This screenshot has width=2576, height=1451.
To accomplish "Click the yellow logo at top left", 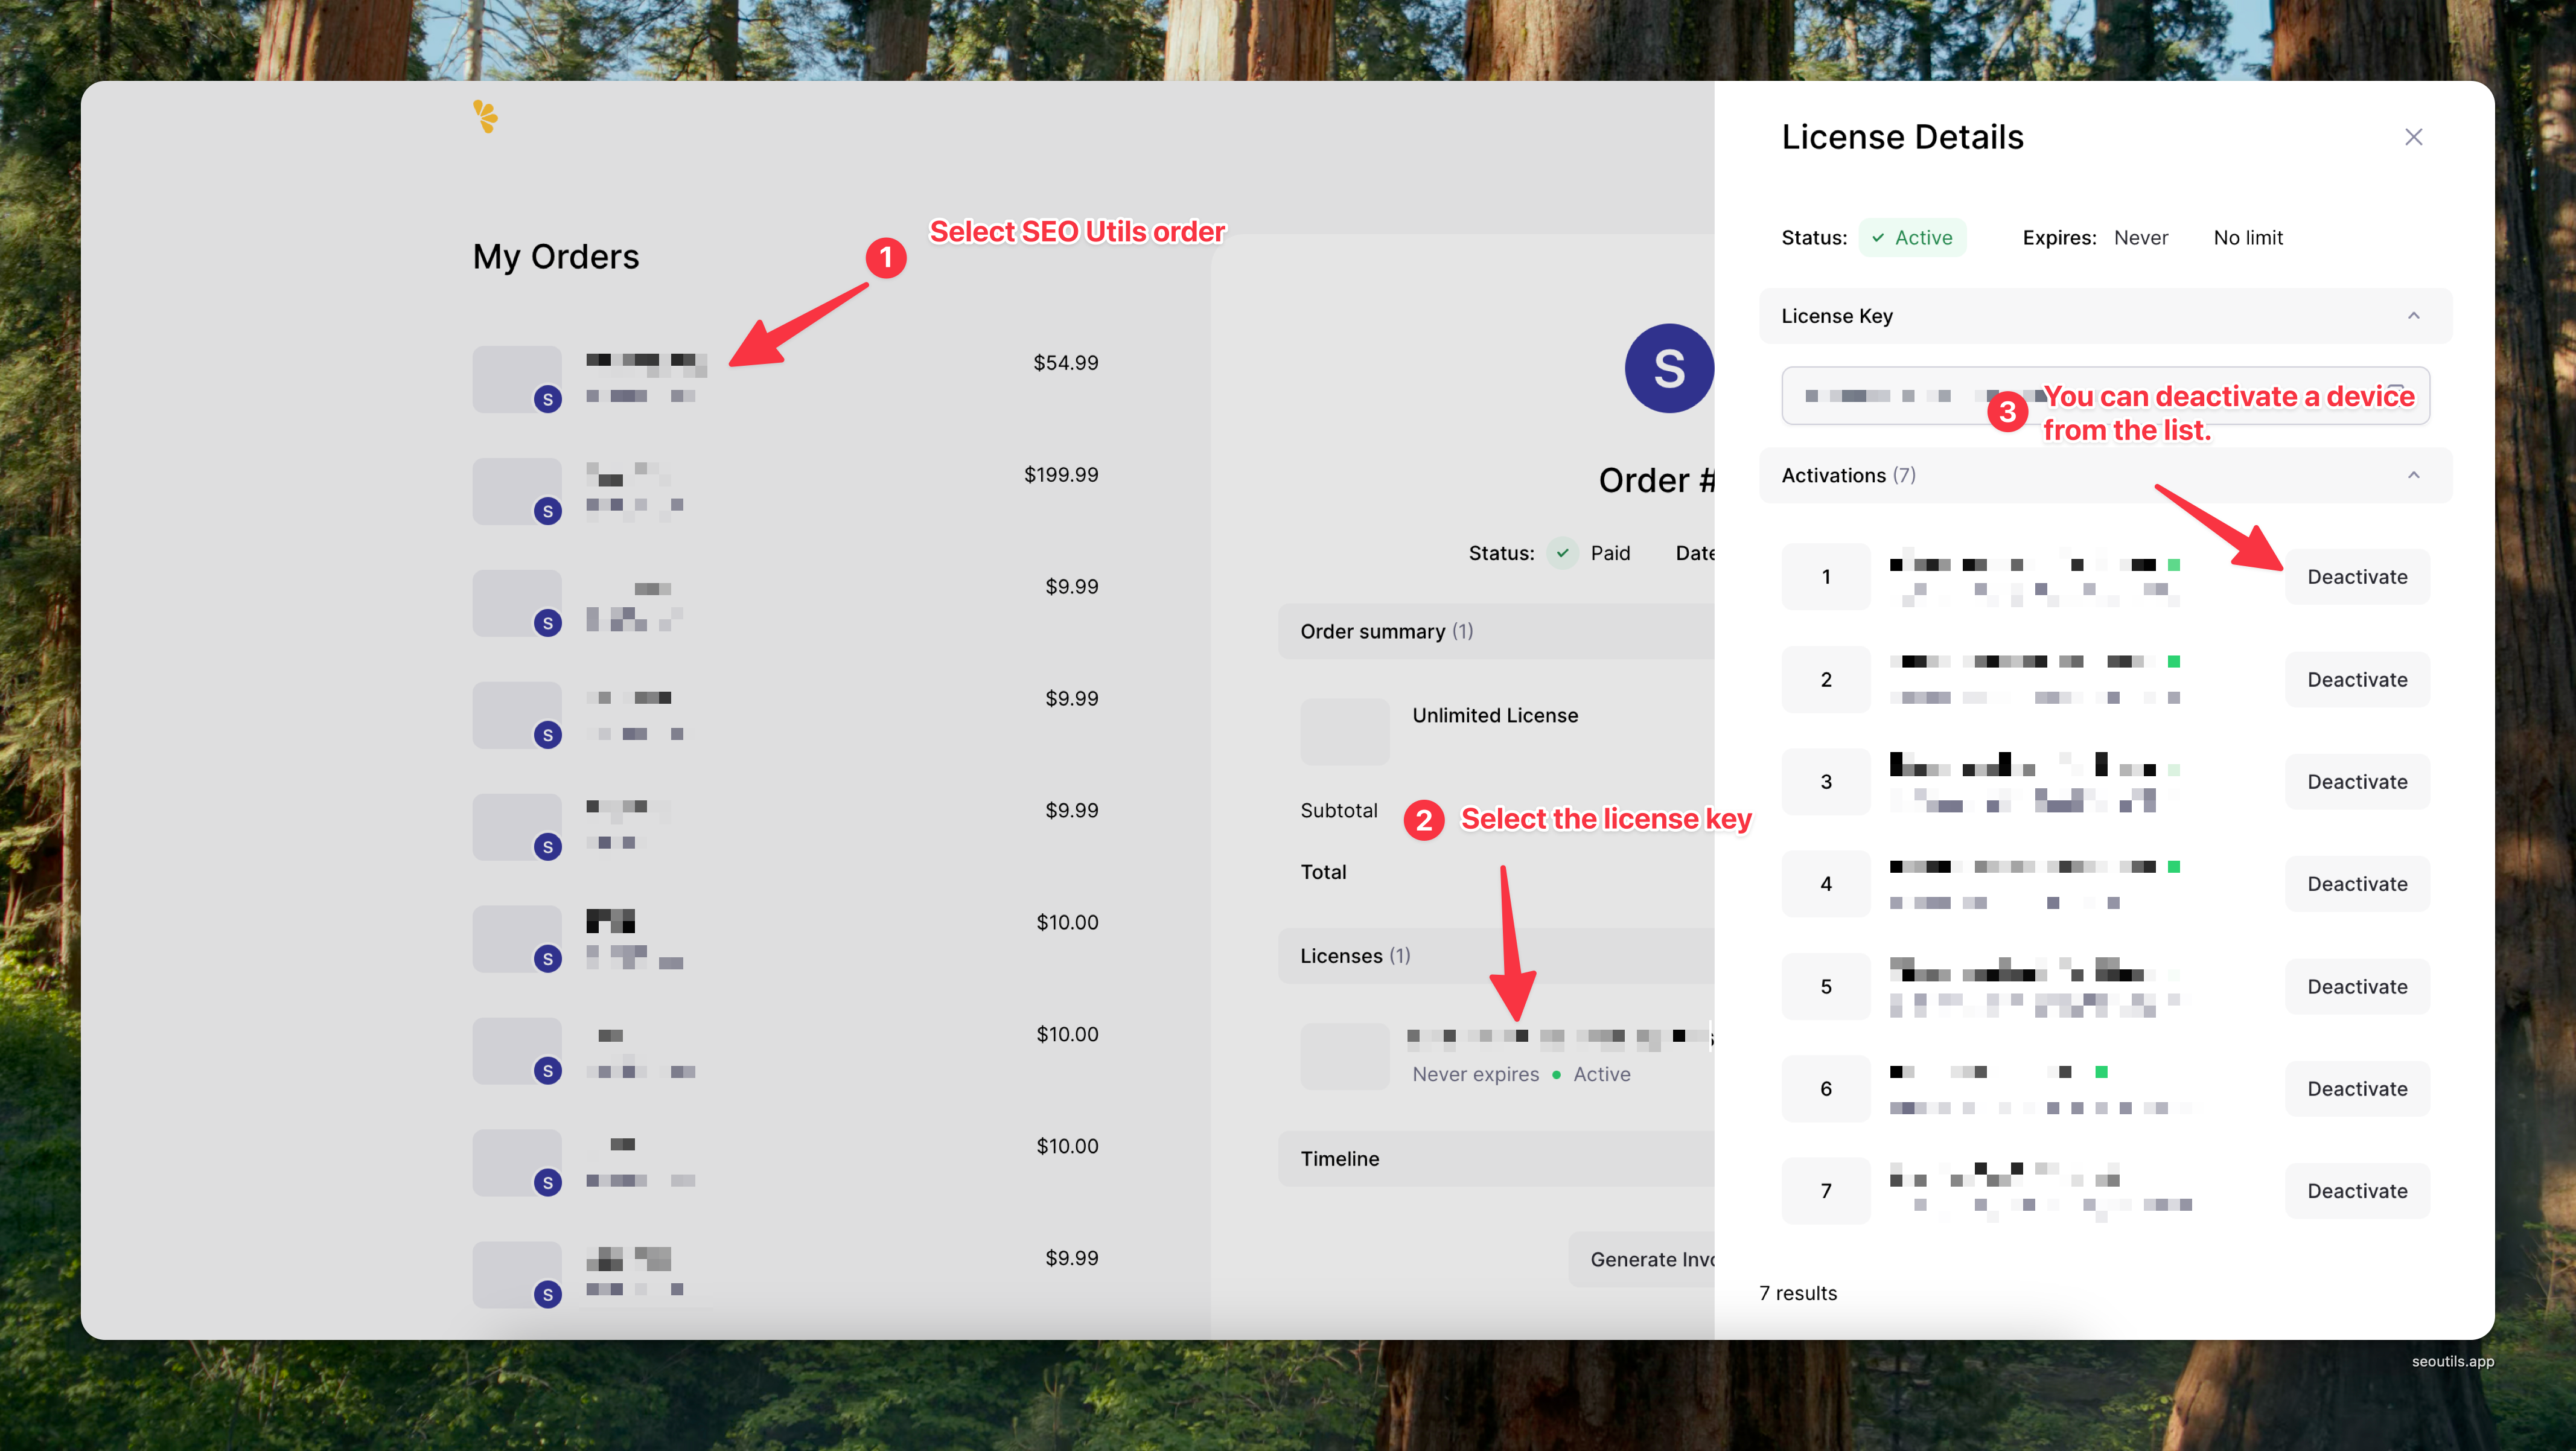I will point(485,116).
